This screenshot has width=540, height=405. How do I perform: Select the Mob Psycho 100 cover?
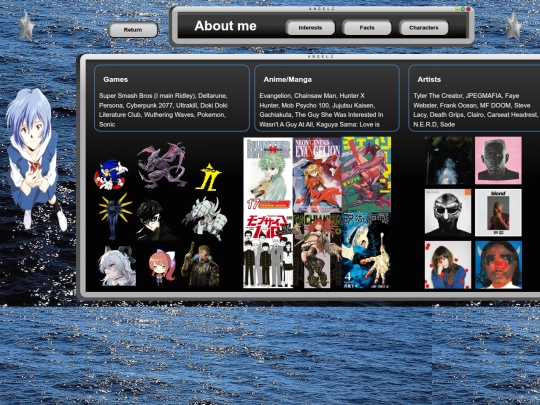pyautogui.click(x=268, y=251)
